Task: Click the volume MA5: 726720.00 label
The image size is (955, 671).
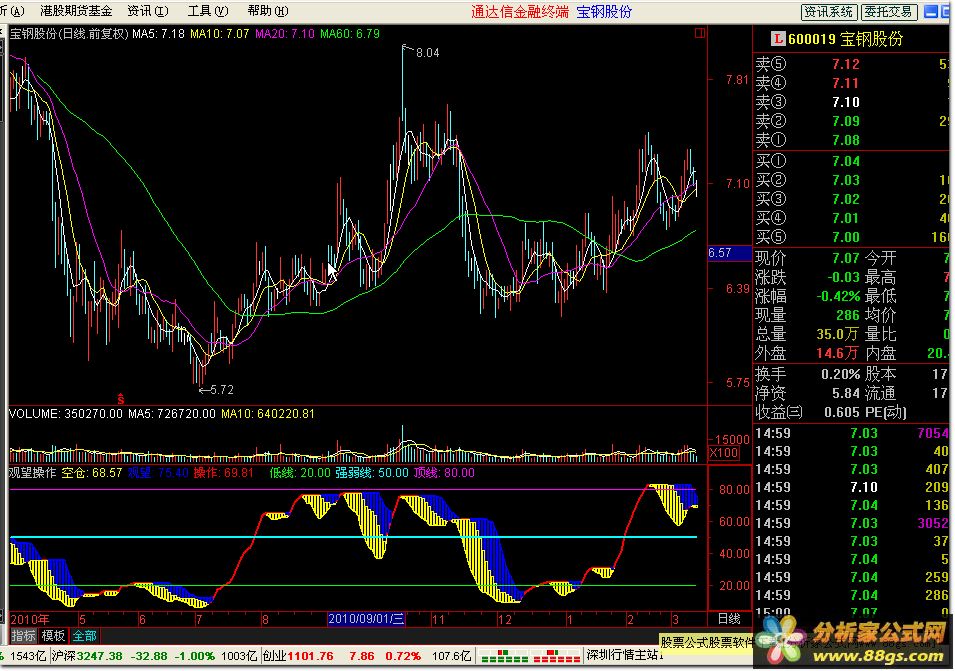Action: pyautogui.click(x=172, y=414)
